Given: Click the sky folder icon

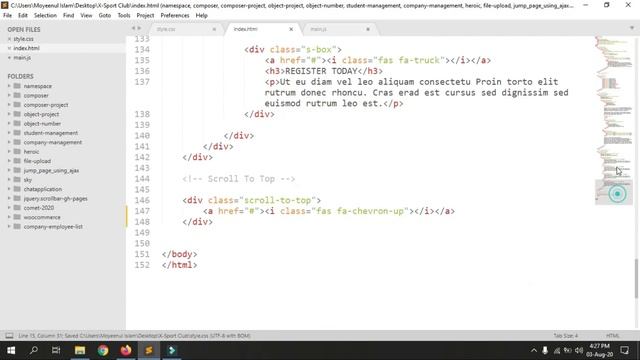Looking at the screenshot, I should pos(17,180).
